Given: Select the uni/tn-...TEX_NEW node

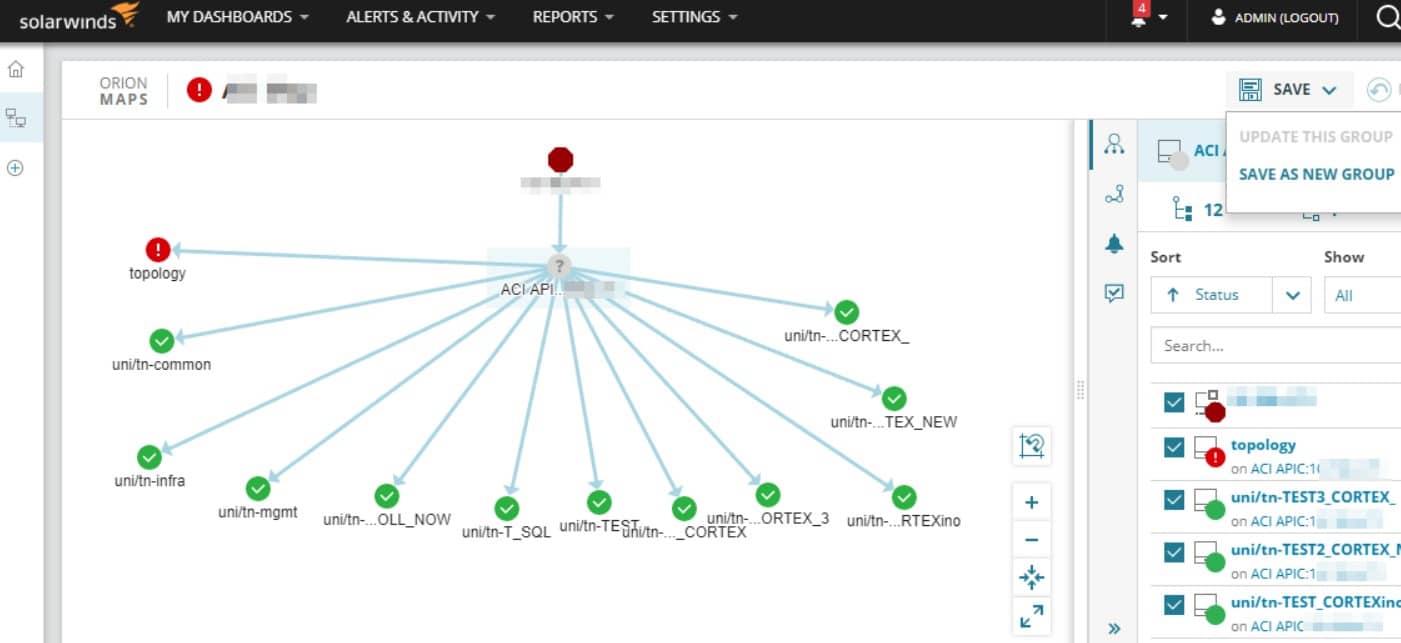Looking at the screenshot, I should coord(894,397).
